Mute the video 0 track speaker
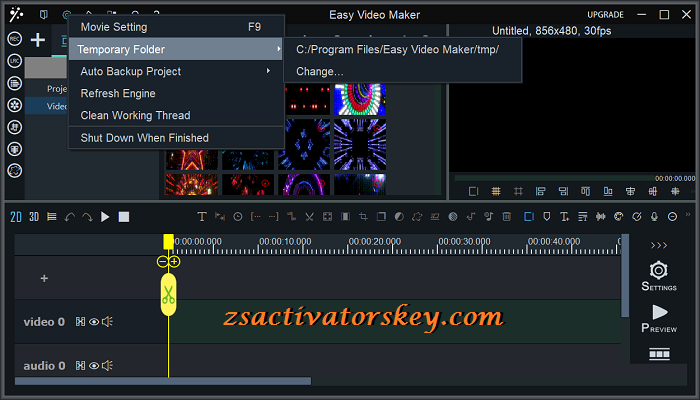Screen dimensions: 700x400 (x=107, y=322)
